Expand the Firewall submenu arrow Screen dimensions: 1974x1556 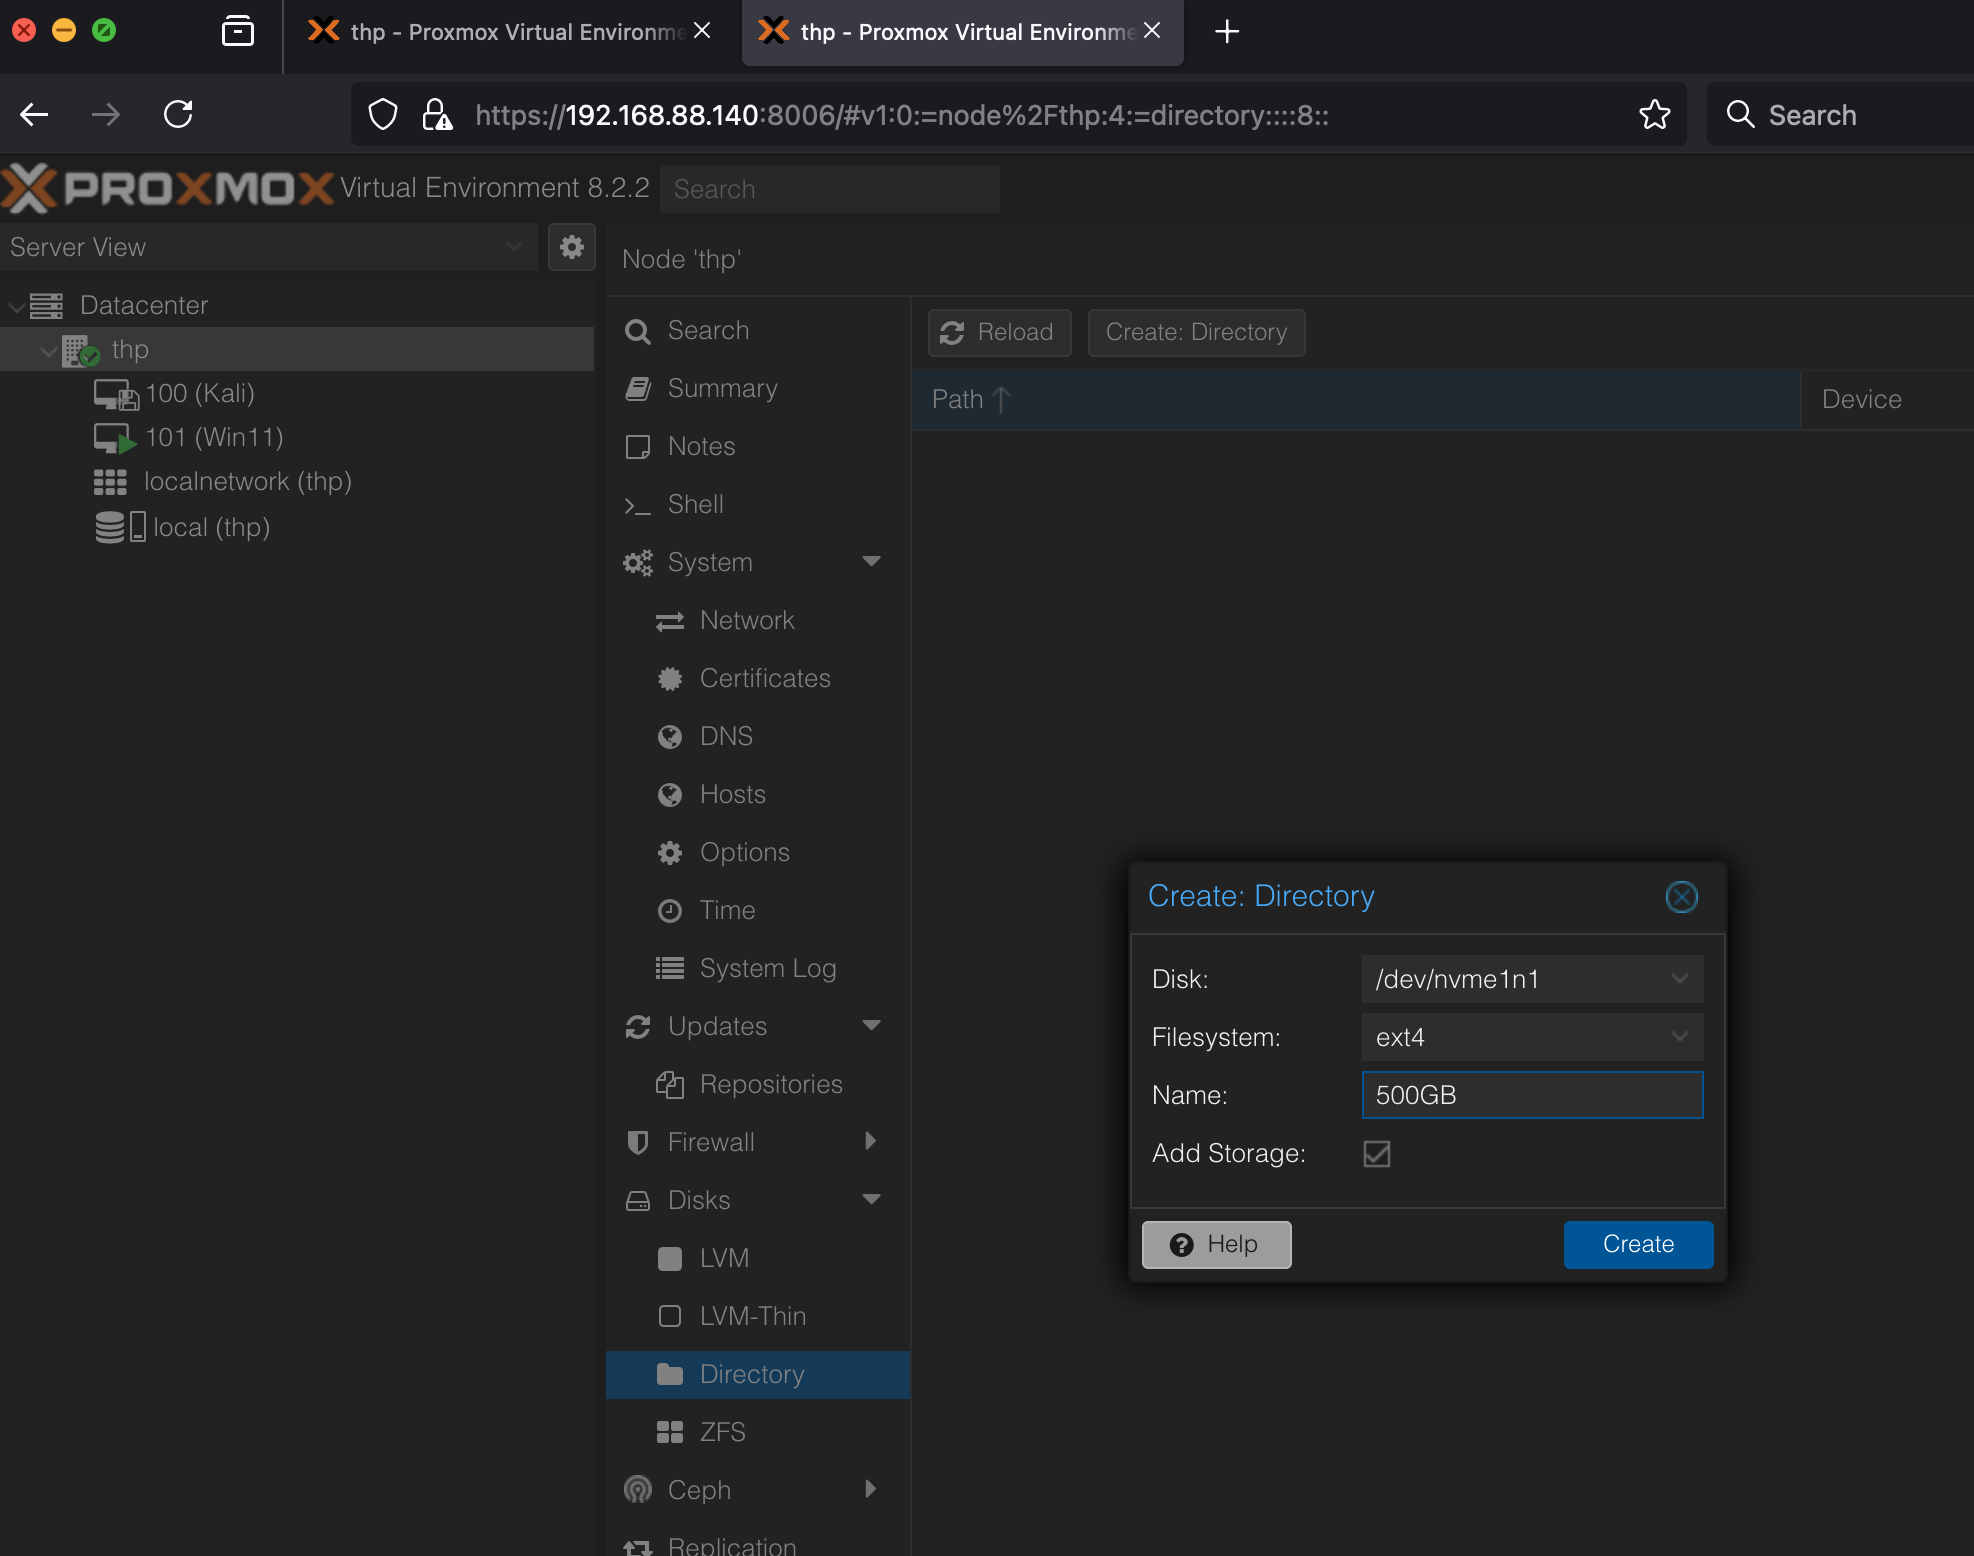click(871, 1142)
